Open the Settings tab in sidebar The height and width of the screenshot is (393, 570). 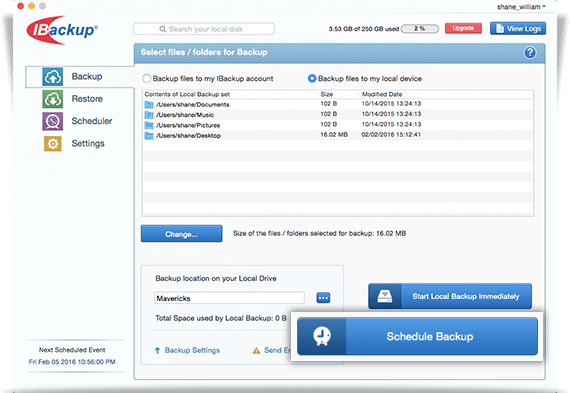[x=74, y=144]
